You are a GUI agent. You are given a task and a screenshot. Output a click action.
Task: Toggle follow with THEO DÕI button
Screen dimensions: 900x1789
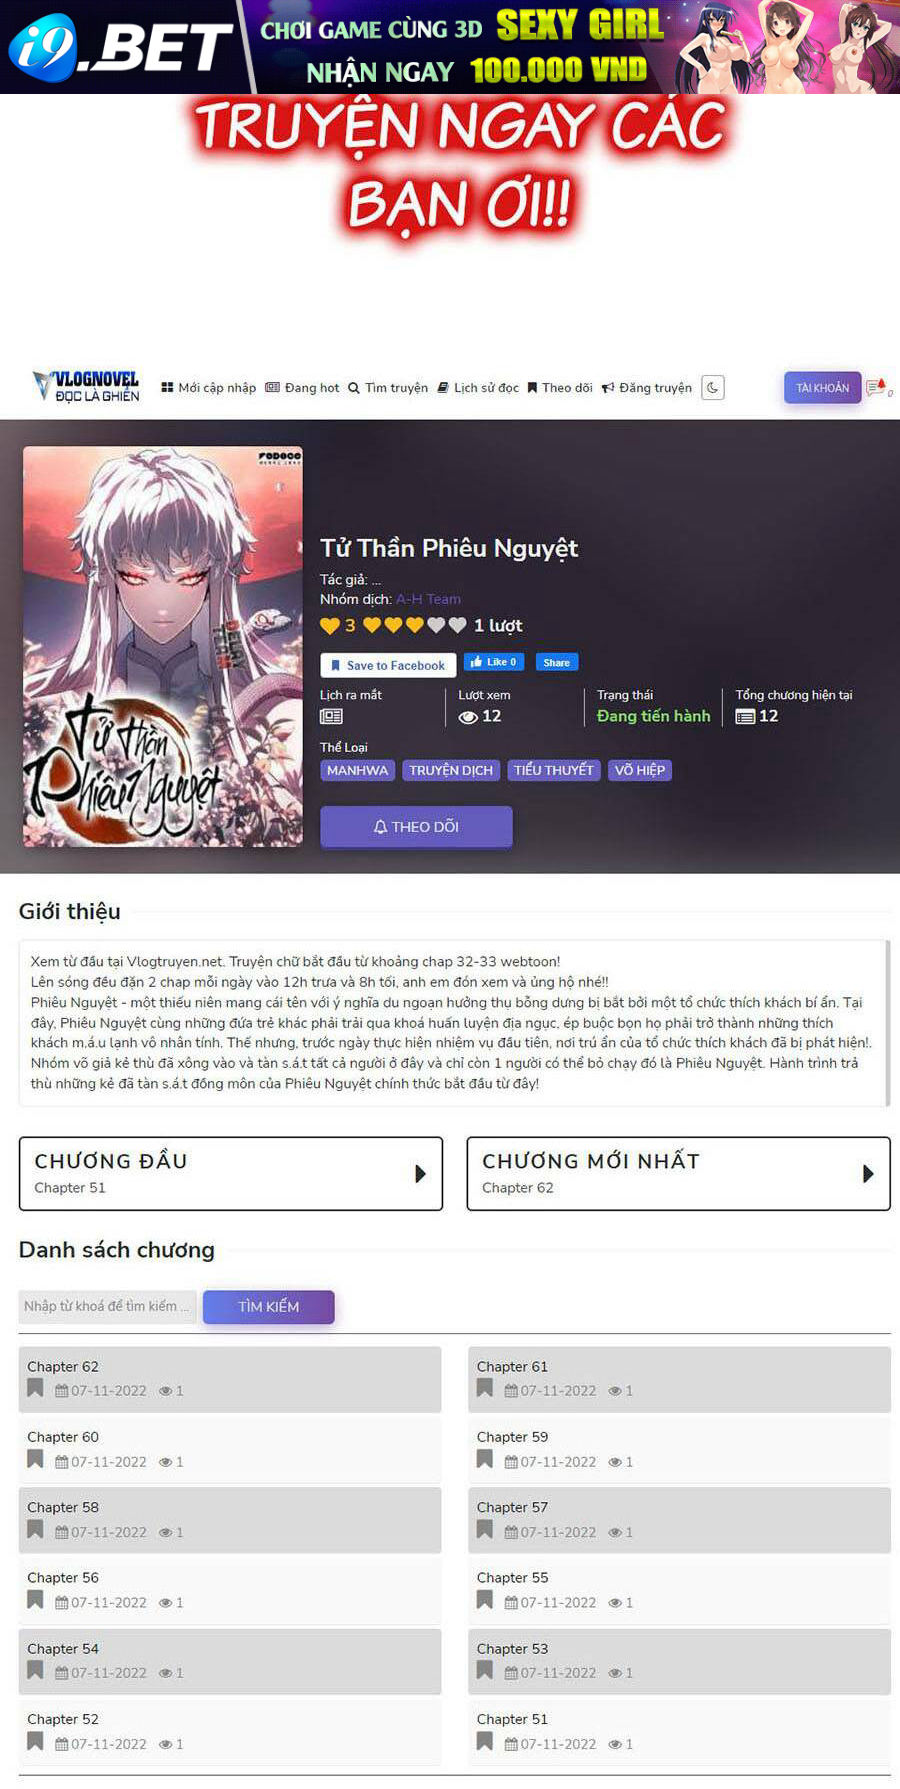tap(416, 827)
